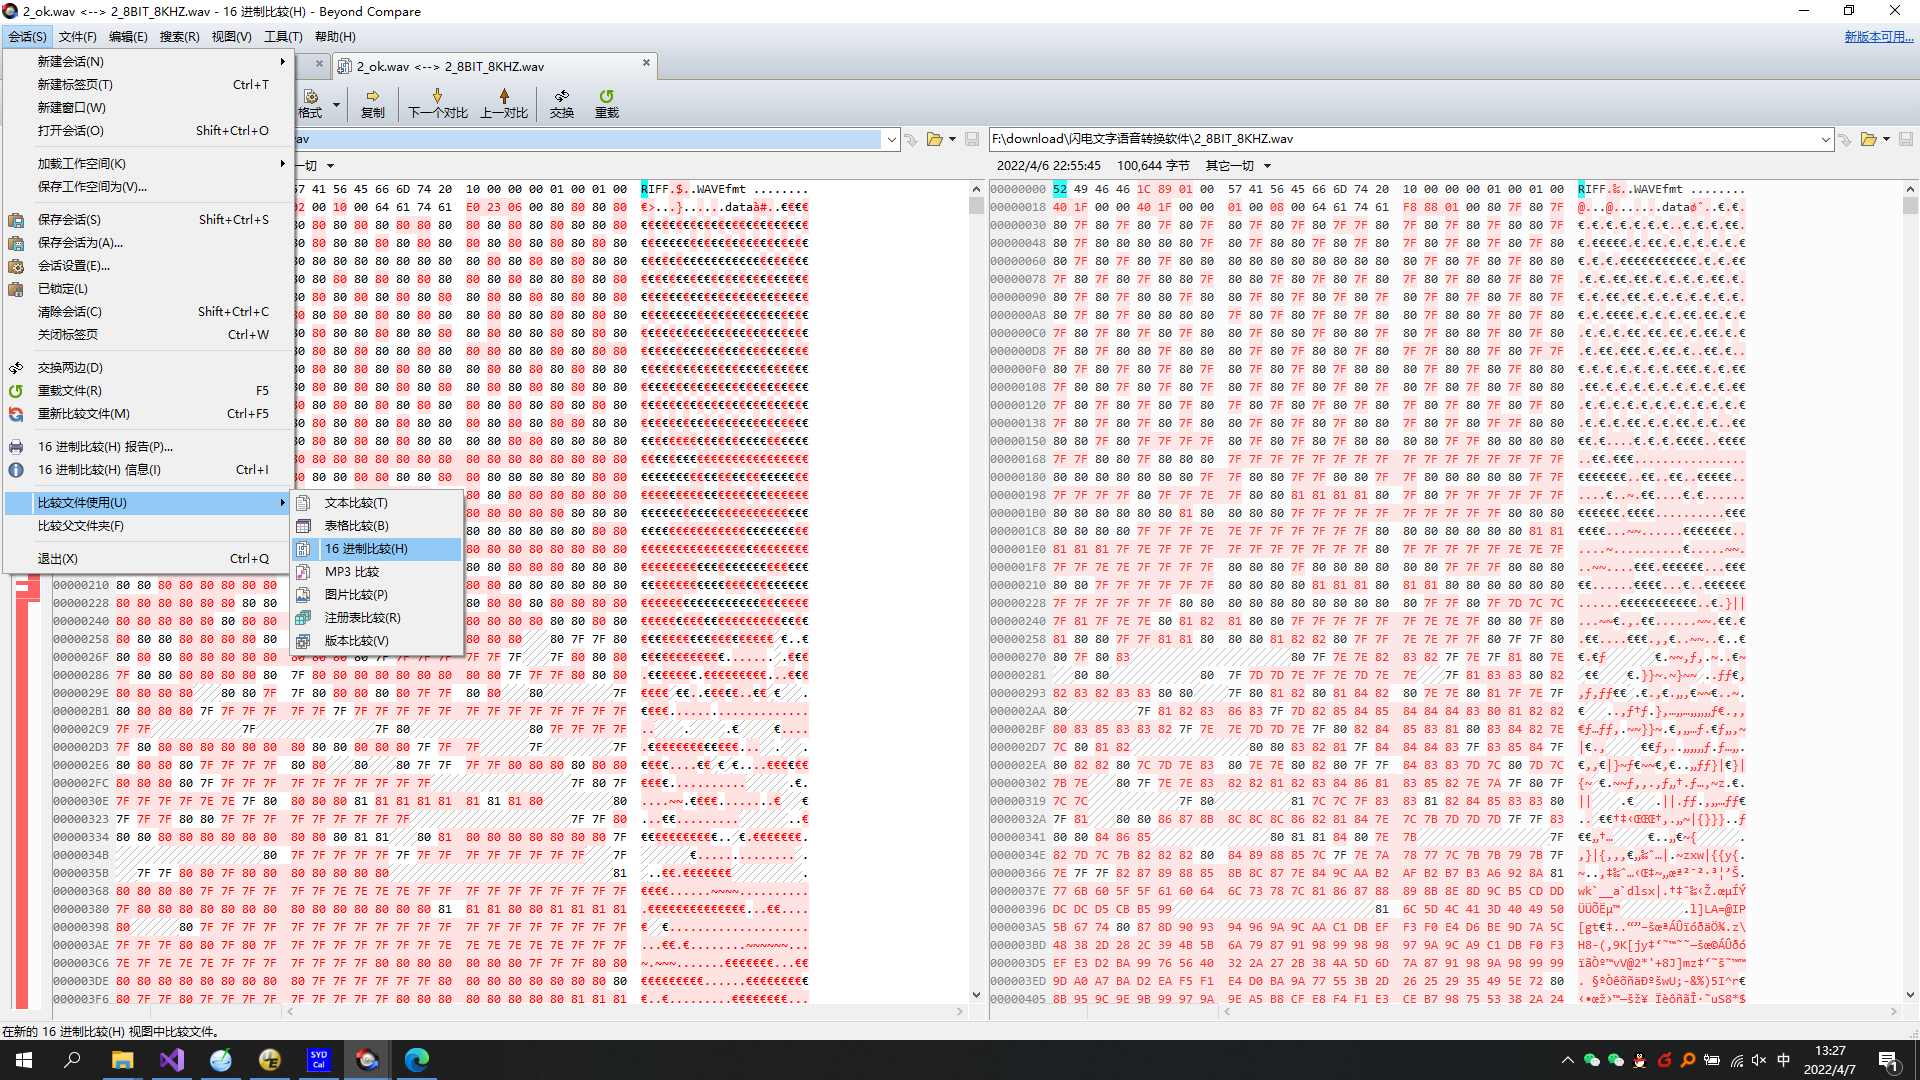Click left pane open-file folder icon
This screenshot has width=1920, height=1080.
coord(934,139)
